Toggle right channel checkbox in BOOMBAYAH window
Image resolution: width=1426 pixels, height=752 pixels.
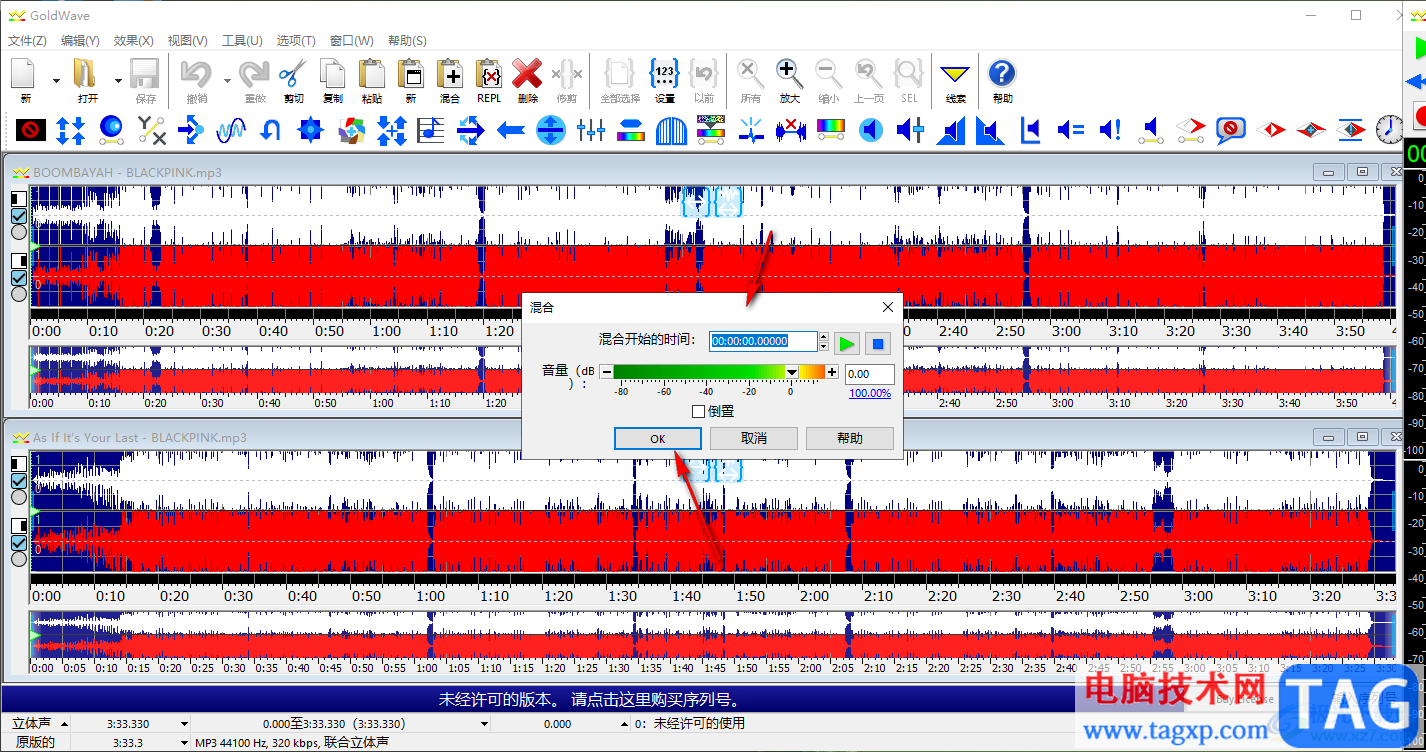(19, 277)
